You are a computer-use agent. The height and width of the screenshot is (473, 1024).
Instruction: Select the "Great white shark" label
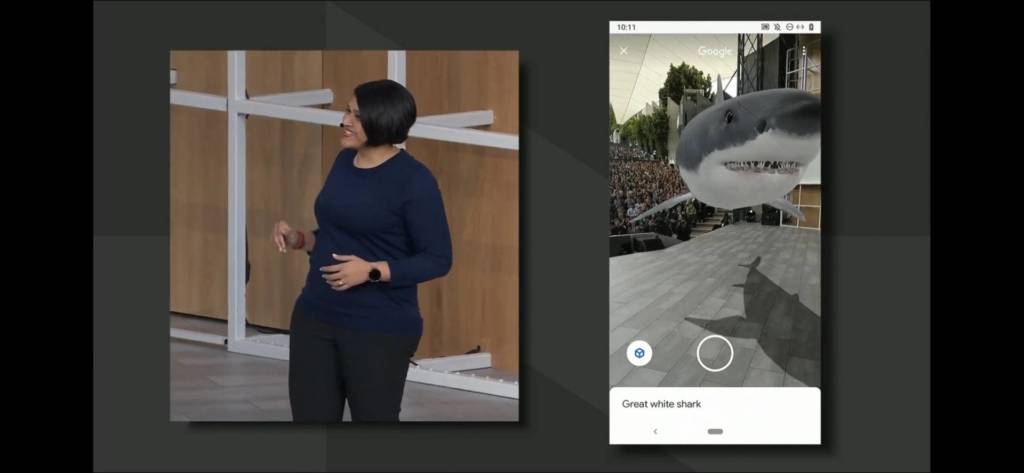coord(661,404)
